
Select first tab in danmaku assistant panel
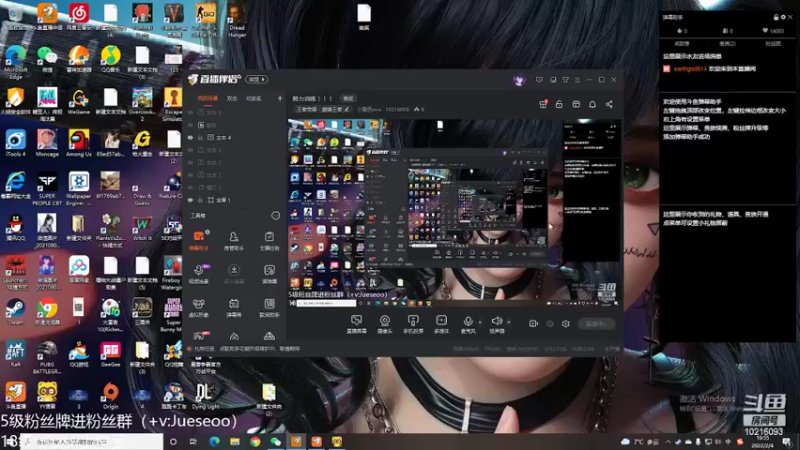coord(682,44)
